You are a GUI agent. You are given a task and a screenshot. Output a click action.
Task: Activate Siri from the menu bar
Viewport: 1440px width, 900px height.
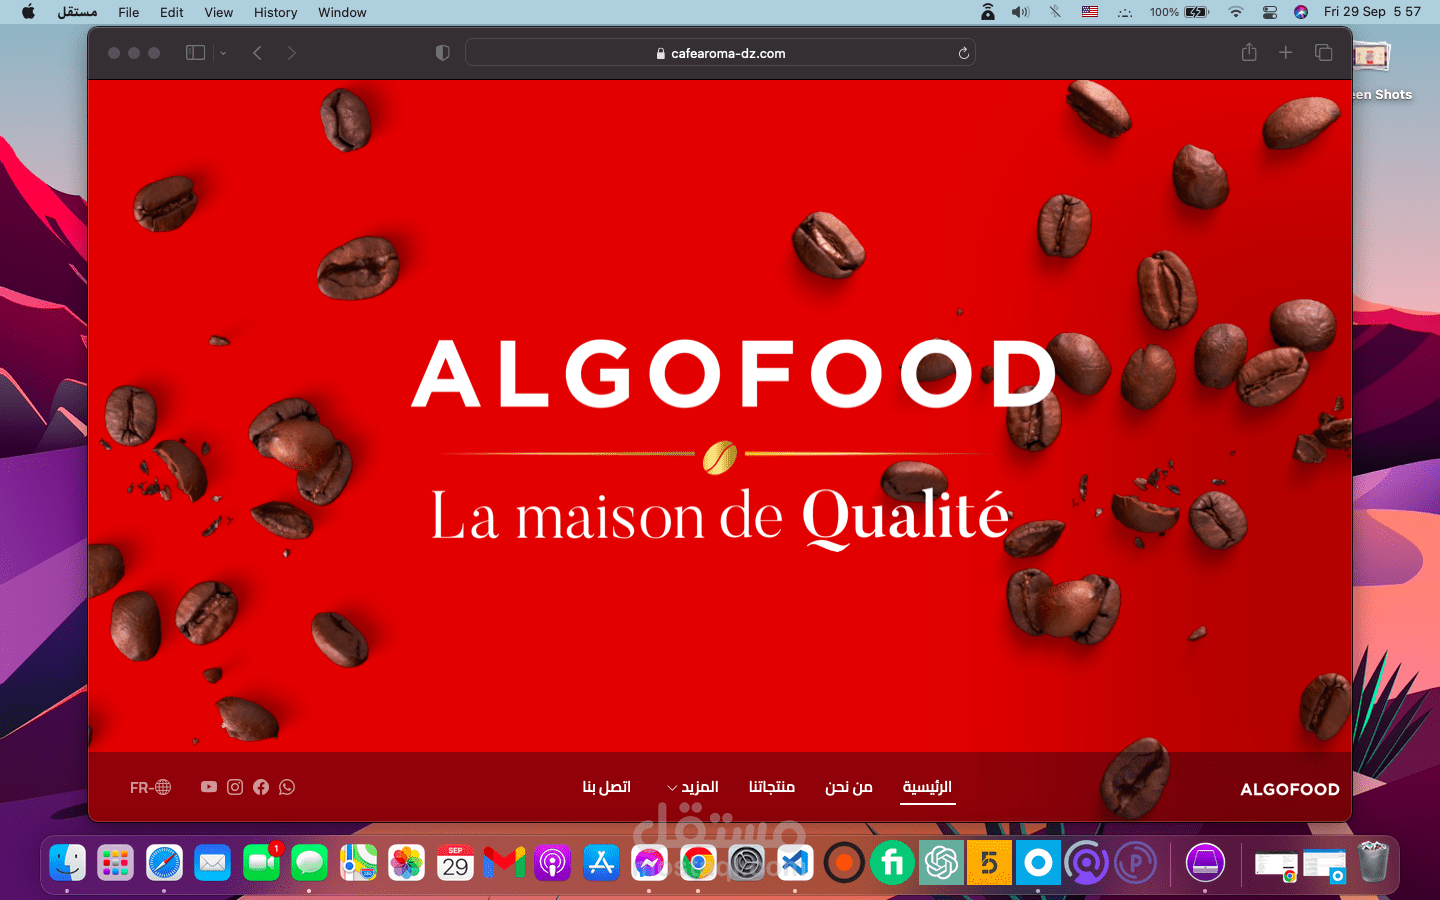(x=1301, y=12)
